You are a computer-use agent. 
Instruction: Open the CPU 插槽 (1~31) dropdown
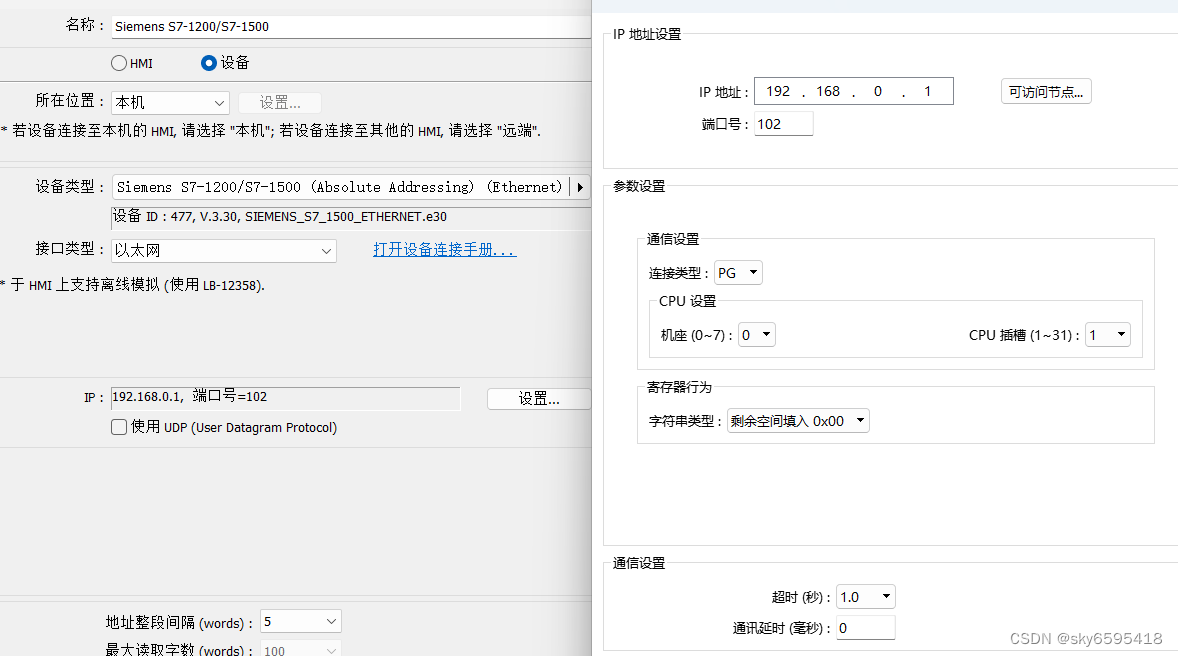point(1108,334)
